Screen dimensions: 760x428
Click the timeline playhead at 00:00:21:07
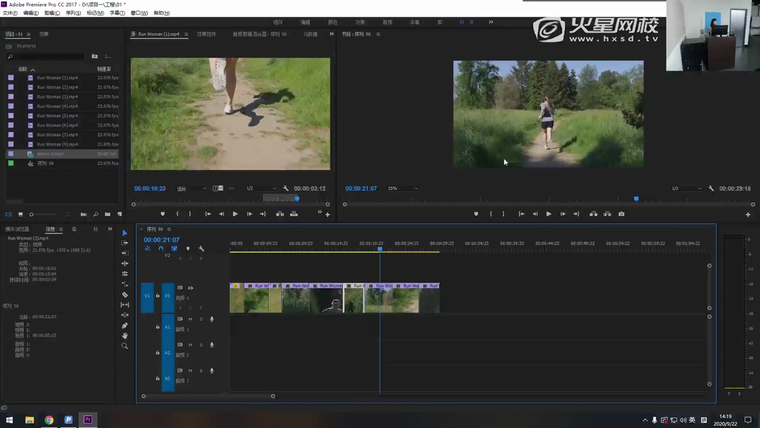pyautogui.click(x=380, y=249)
